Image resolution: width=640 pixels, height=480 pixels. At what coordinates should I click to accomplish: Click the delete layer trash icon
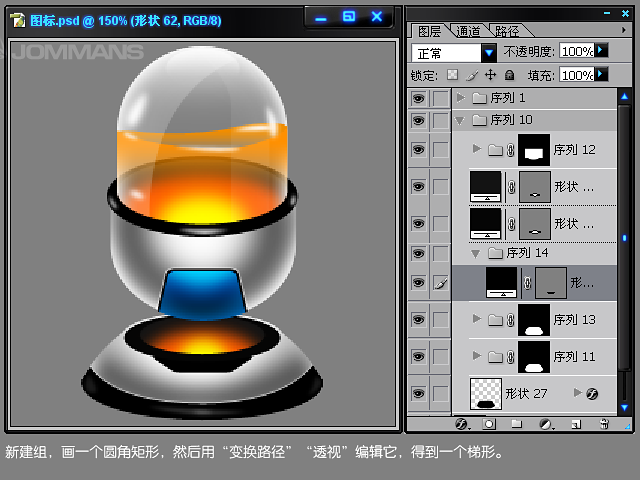pos(604,424)
